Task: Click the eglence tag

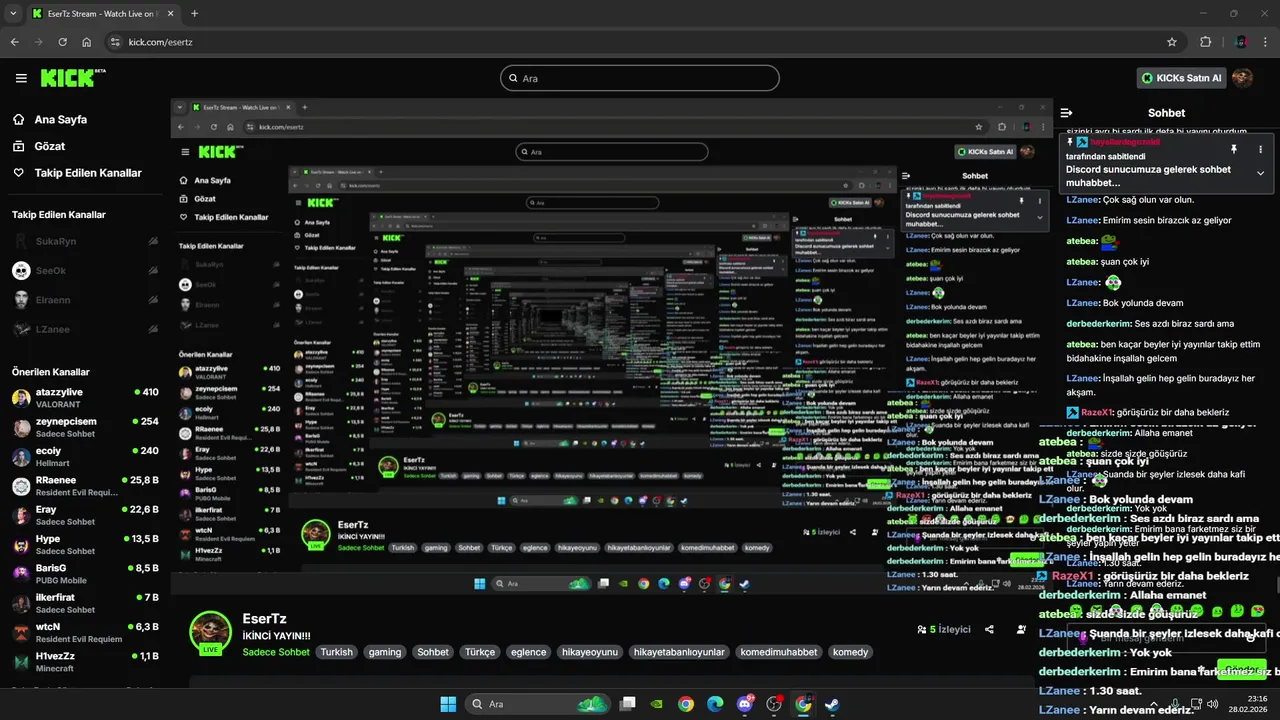Action: point(529,652)
